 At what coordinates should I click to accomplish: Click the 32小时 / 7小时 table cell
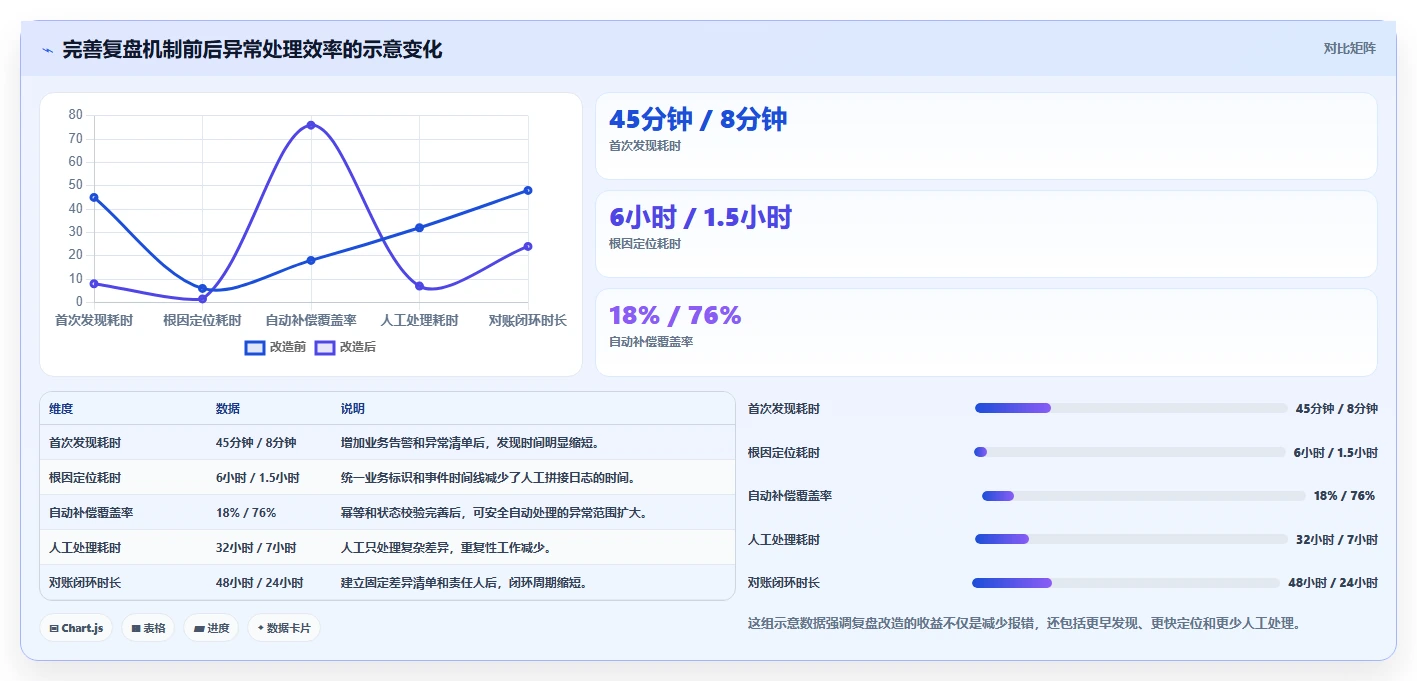pyautogui.click(x=256, y=548)
